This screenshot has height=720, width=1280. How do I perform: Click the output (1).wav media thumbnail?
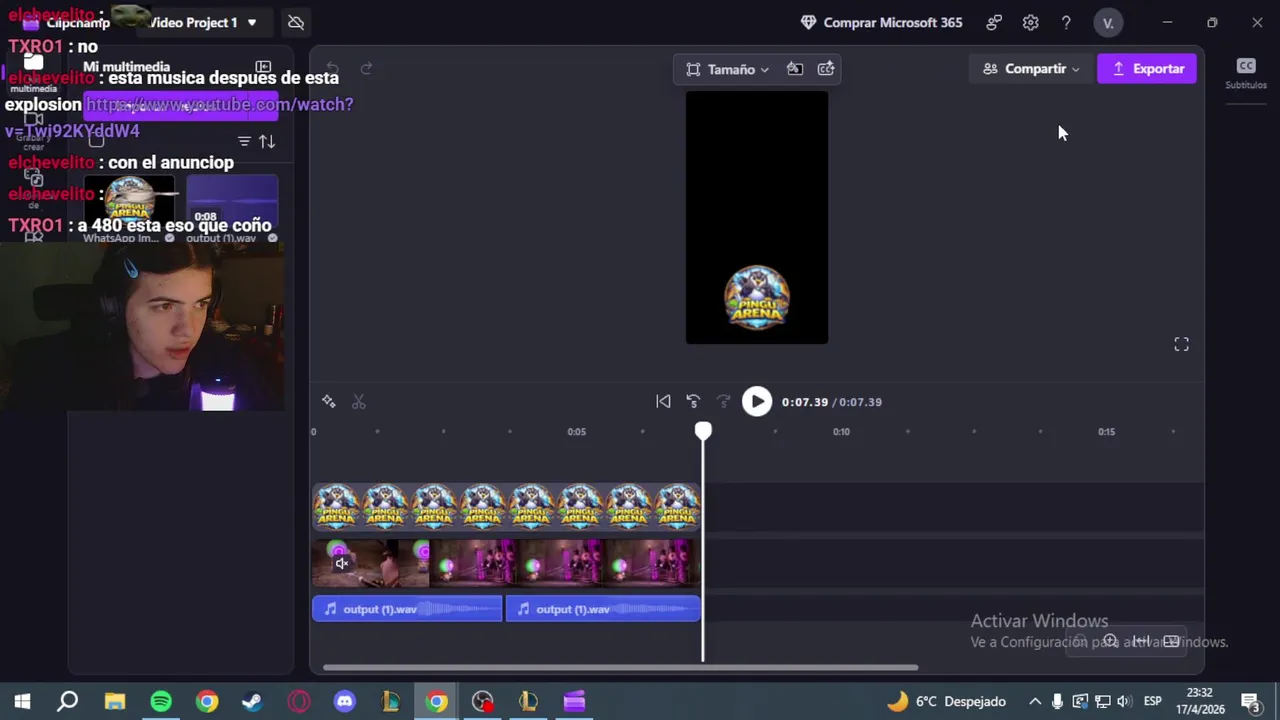coord(232,204)
